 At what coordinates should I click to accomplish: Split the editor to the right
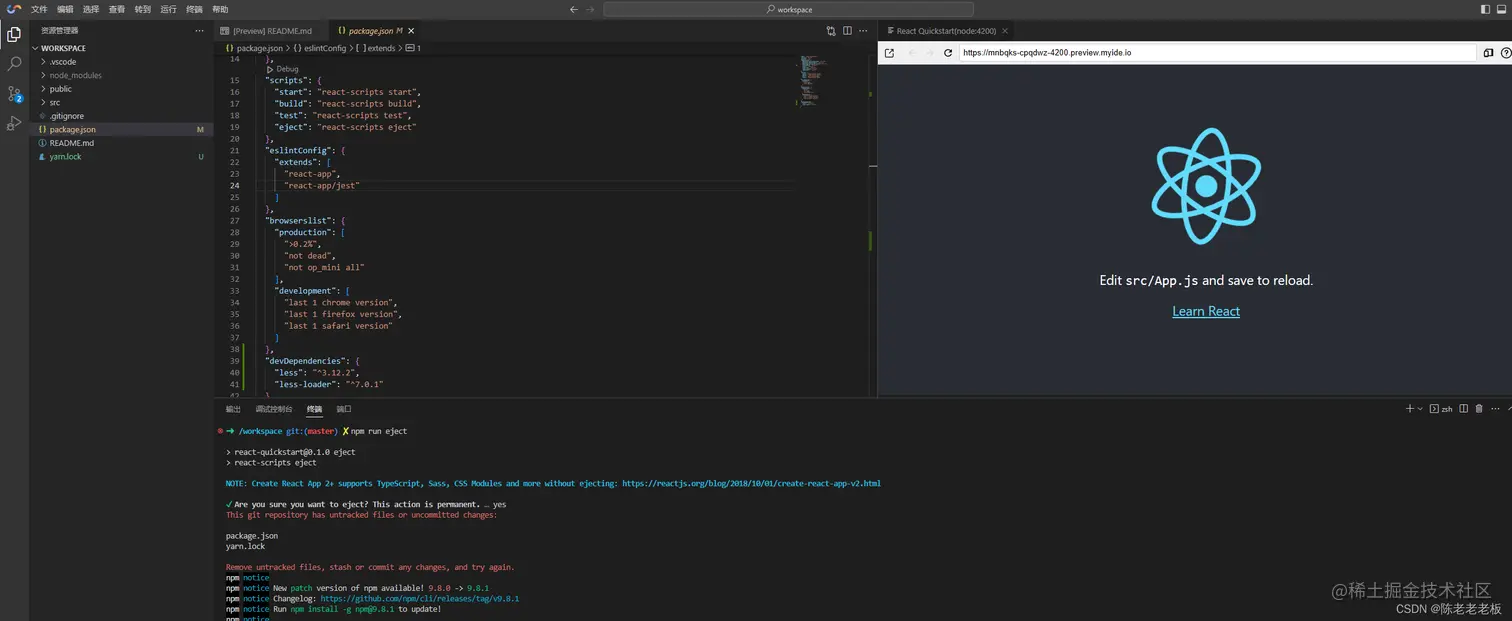tap(847, 31)
